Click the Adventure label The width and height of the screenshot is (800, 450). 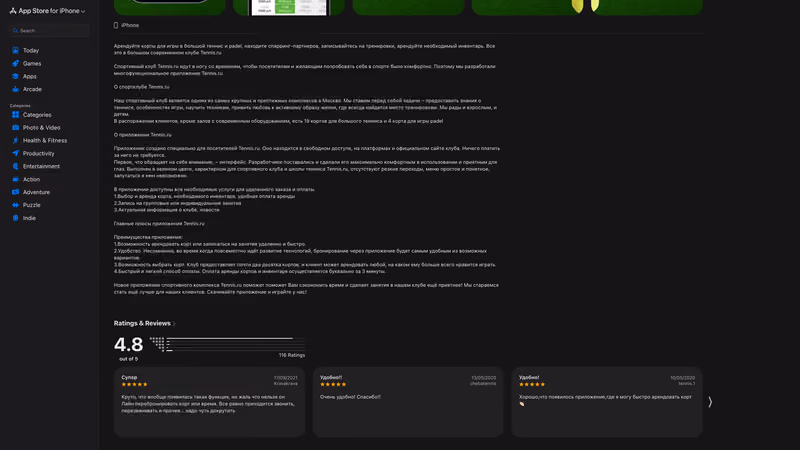click(36, 192)
